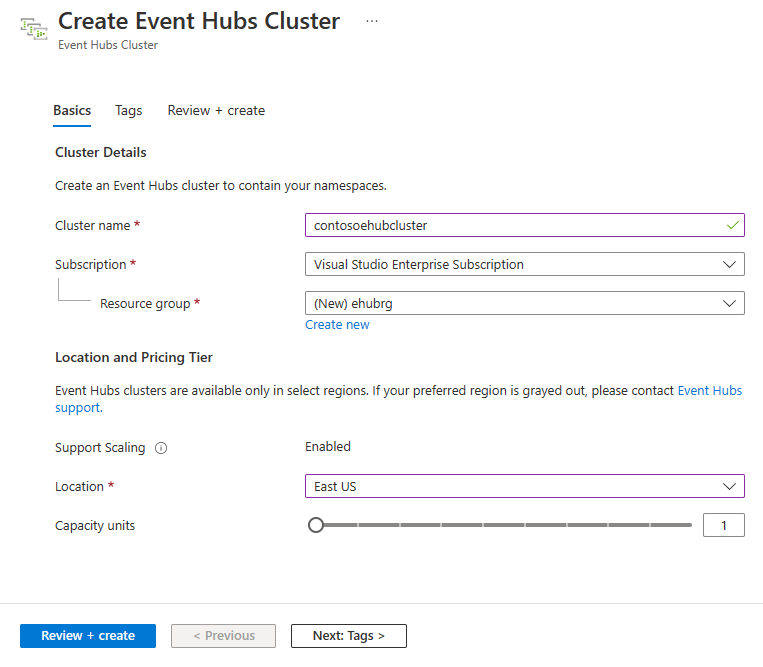763x667 pixels.
Task: Click the Create Event Hubs Cluster title
Action: point(199,21)
